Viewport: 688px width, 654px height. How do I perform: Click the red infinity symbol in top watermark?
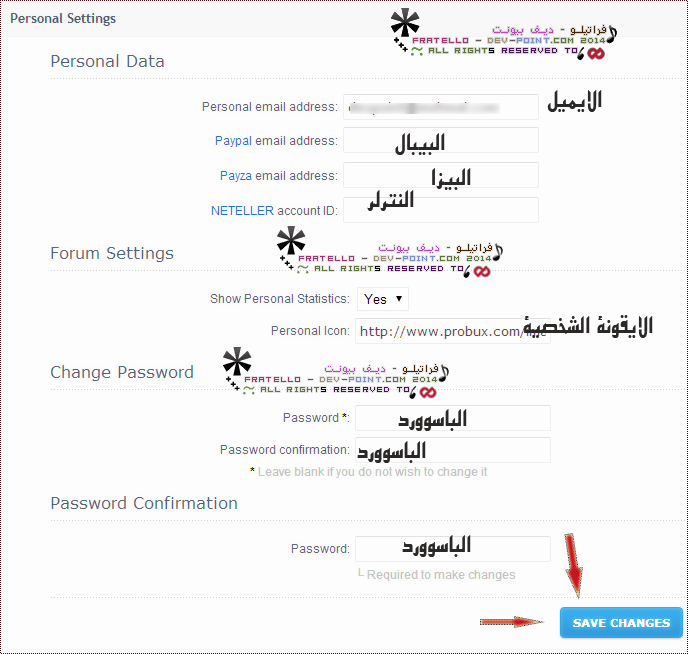(597, 52)
